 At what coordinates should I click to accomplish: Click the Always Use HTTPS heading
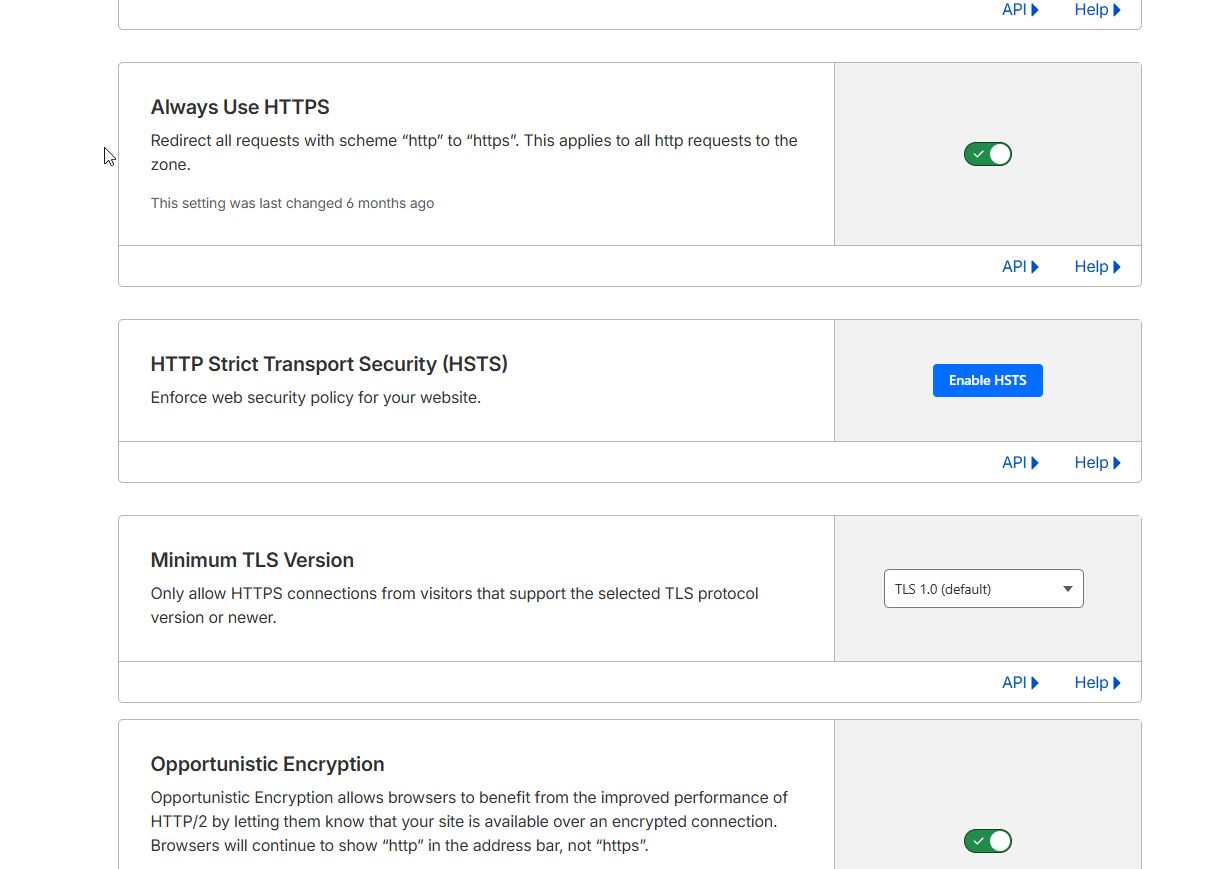[240, 107]
